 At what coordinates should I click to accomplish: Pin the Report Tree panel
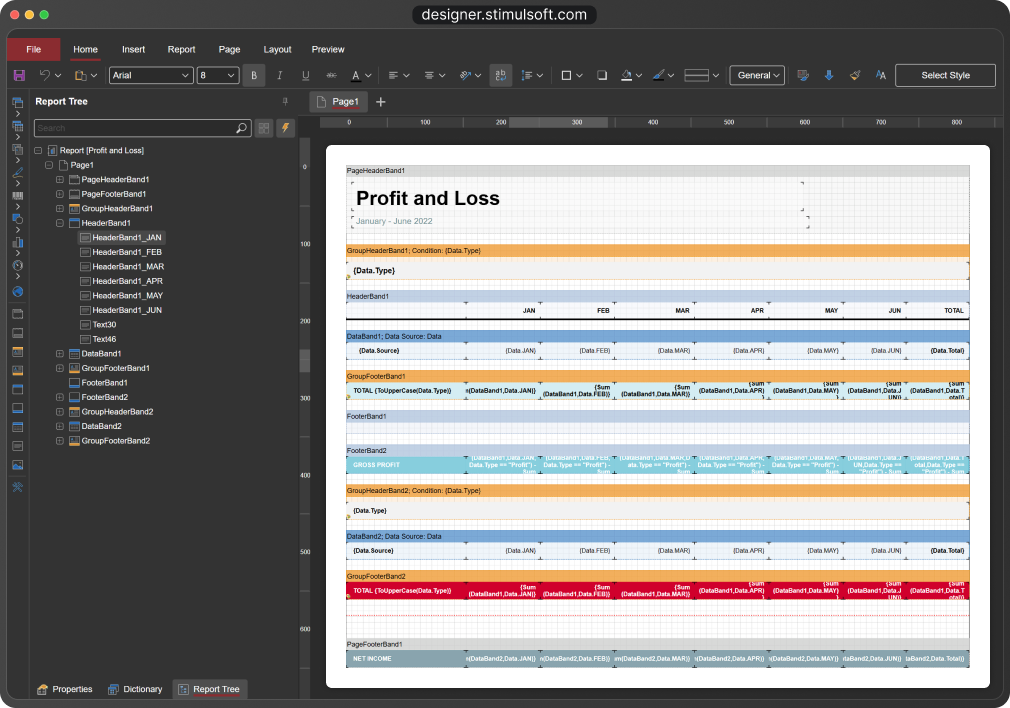click(285, 101)
